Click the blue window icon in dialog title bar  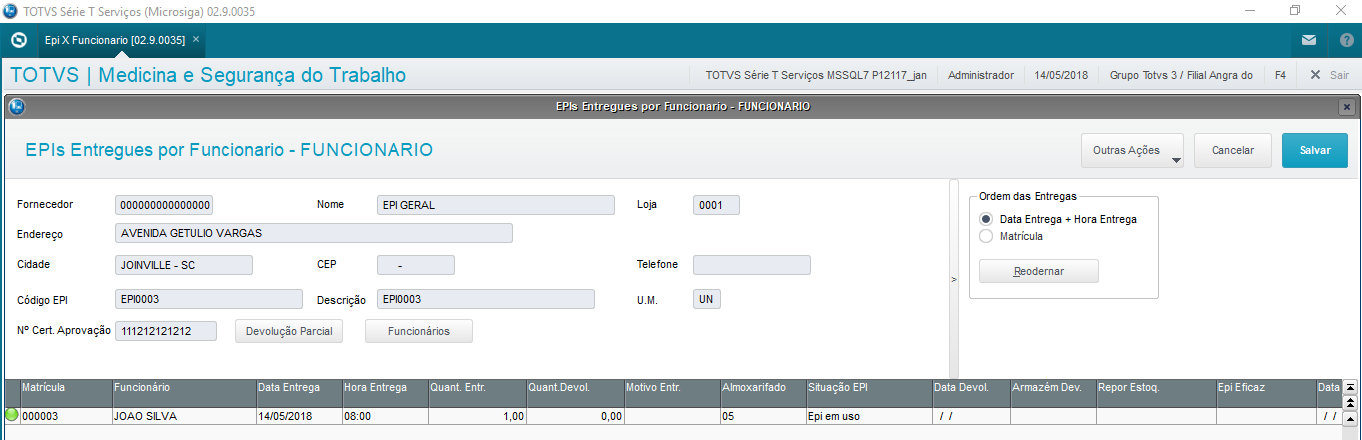tap(16, 106)
